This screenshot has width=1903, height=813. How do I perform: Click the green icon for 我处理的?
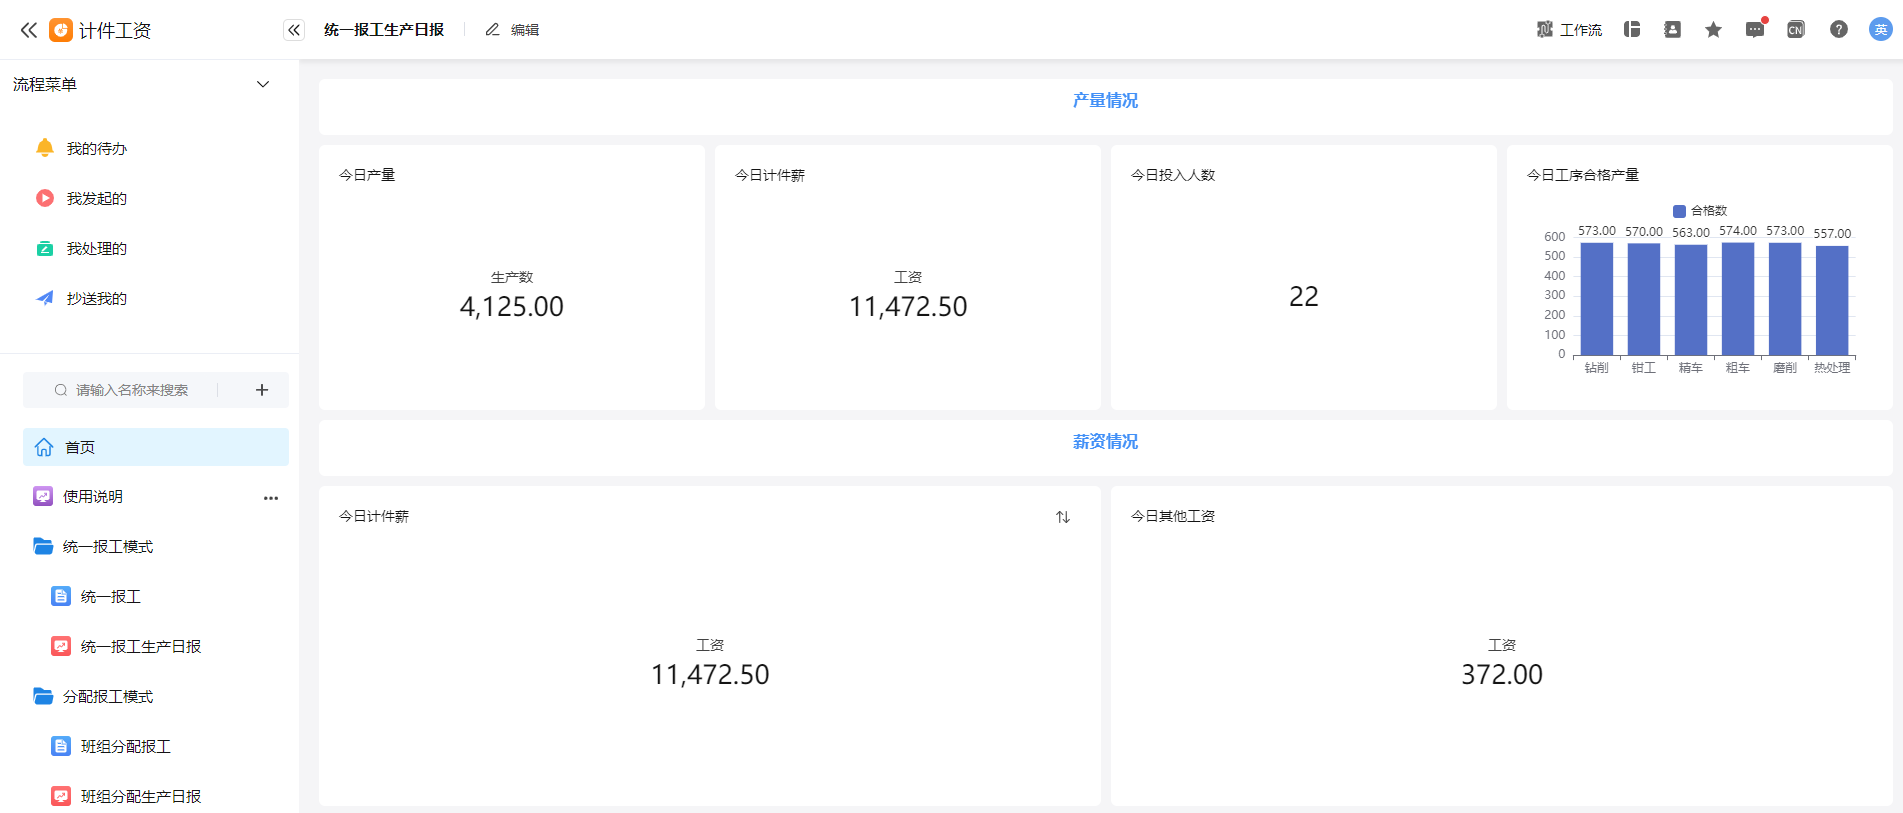(x=45, y=248)
